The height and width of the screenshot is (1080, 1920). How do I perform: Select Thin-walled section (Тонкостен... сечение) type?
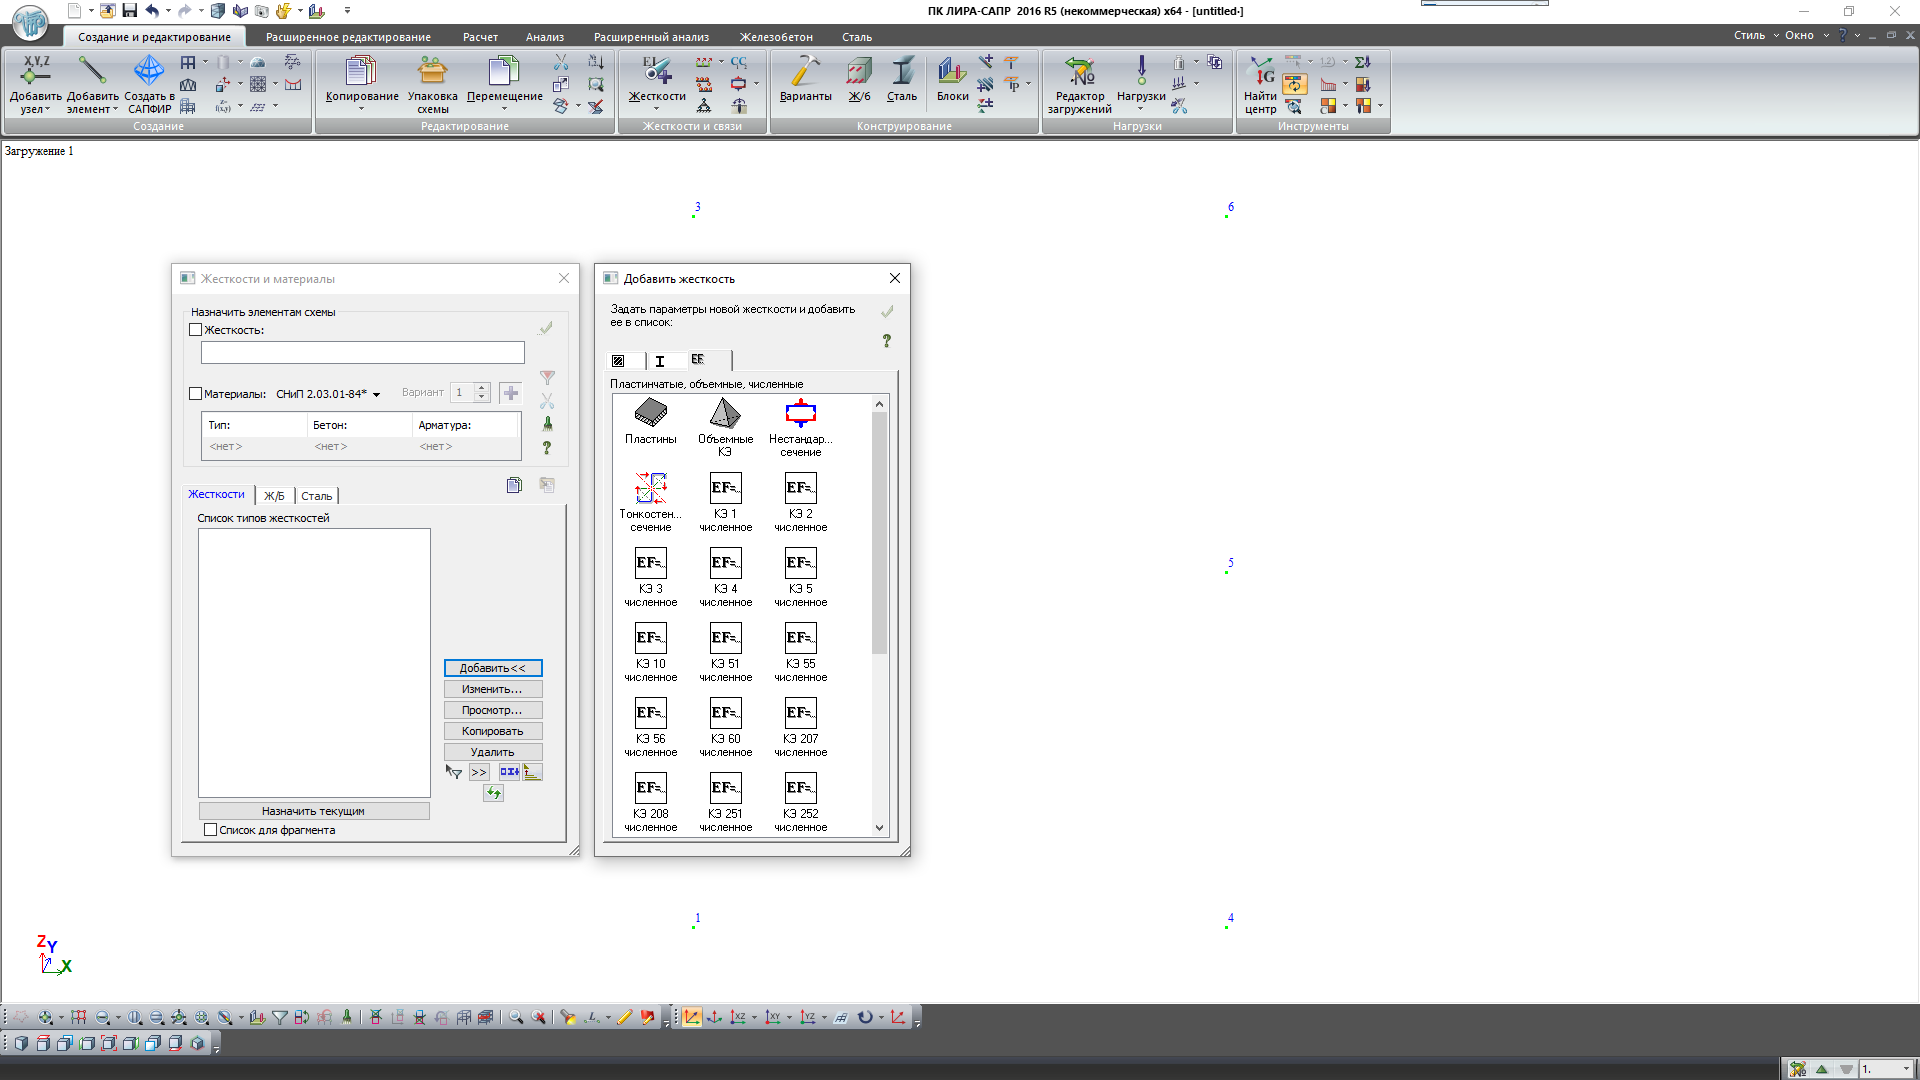pos(651,502)
